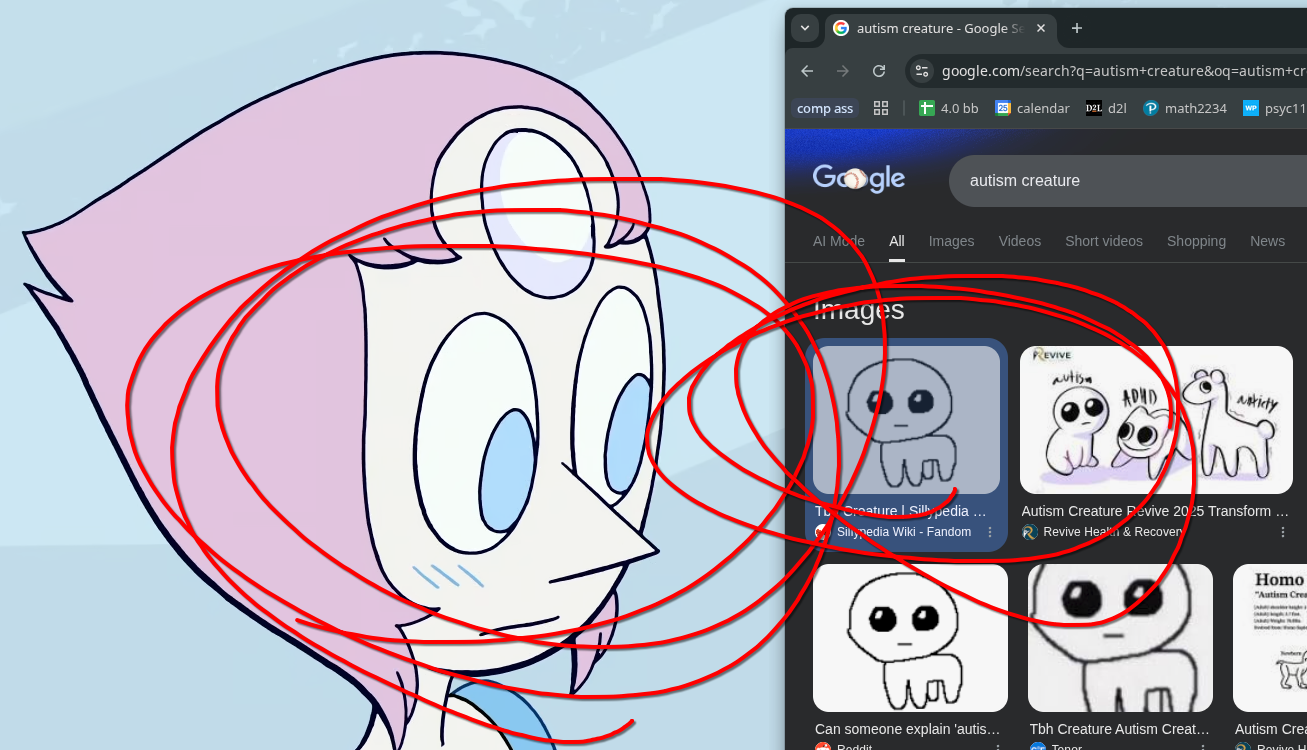Go forward in browser history
Image resolution: width=1307 pixels, height=750 pixels.
click(843, 71)
